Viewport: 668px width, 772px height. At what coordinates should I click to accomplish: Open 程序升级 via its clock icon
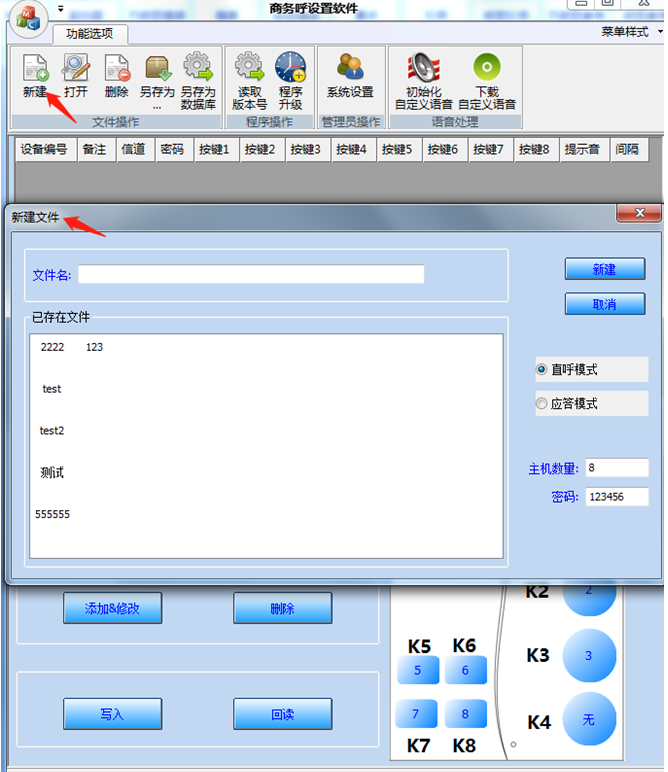[x=290, y=69]
